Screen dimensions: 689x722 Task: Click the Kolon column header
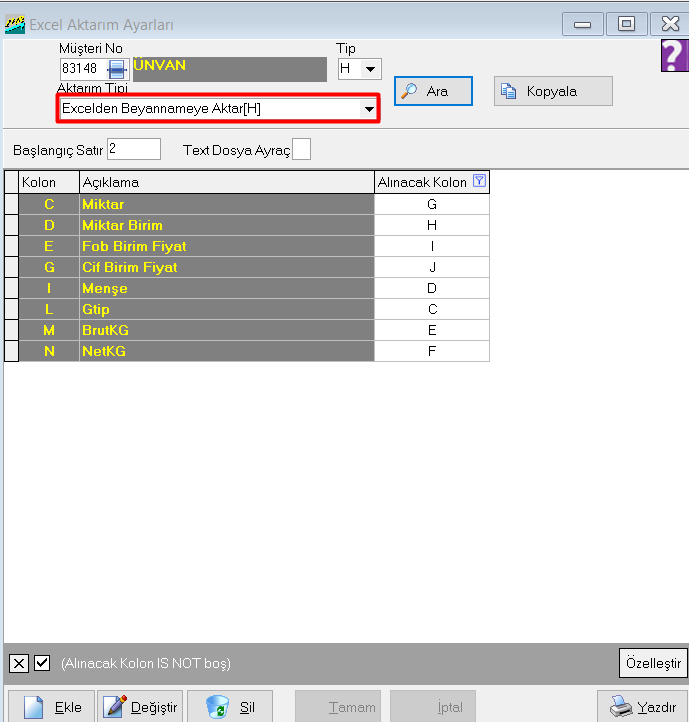pos(49,182)
